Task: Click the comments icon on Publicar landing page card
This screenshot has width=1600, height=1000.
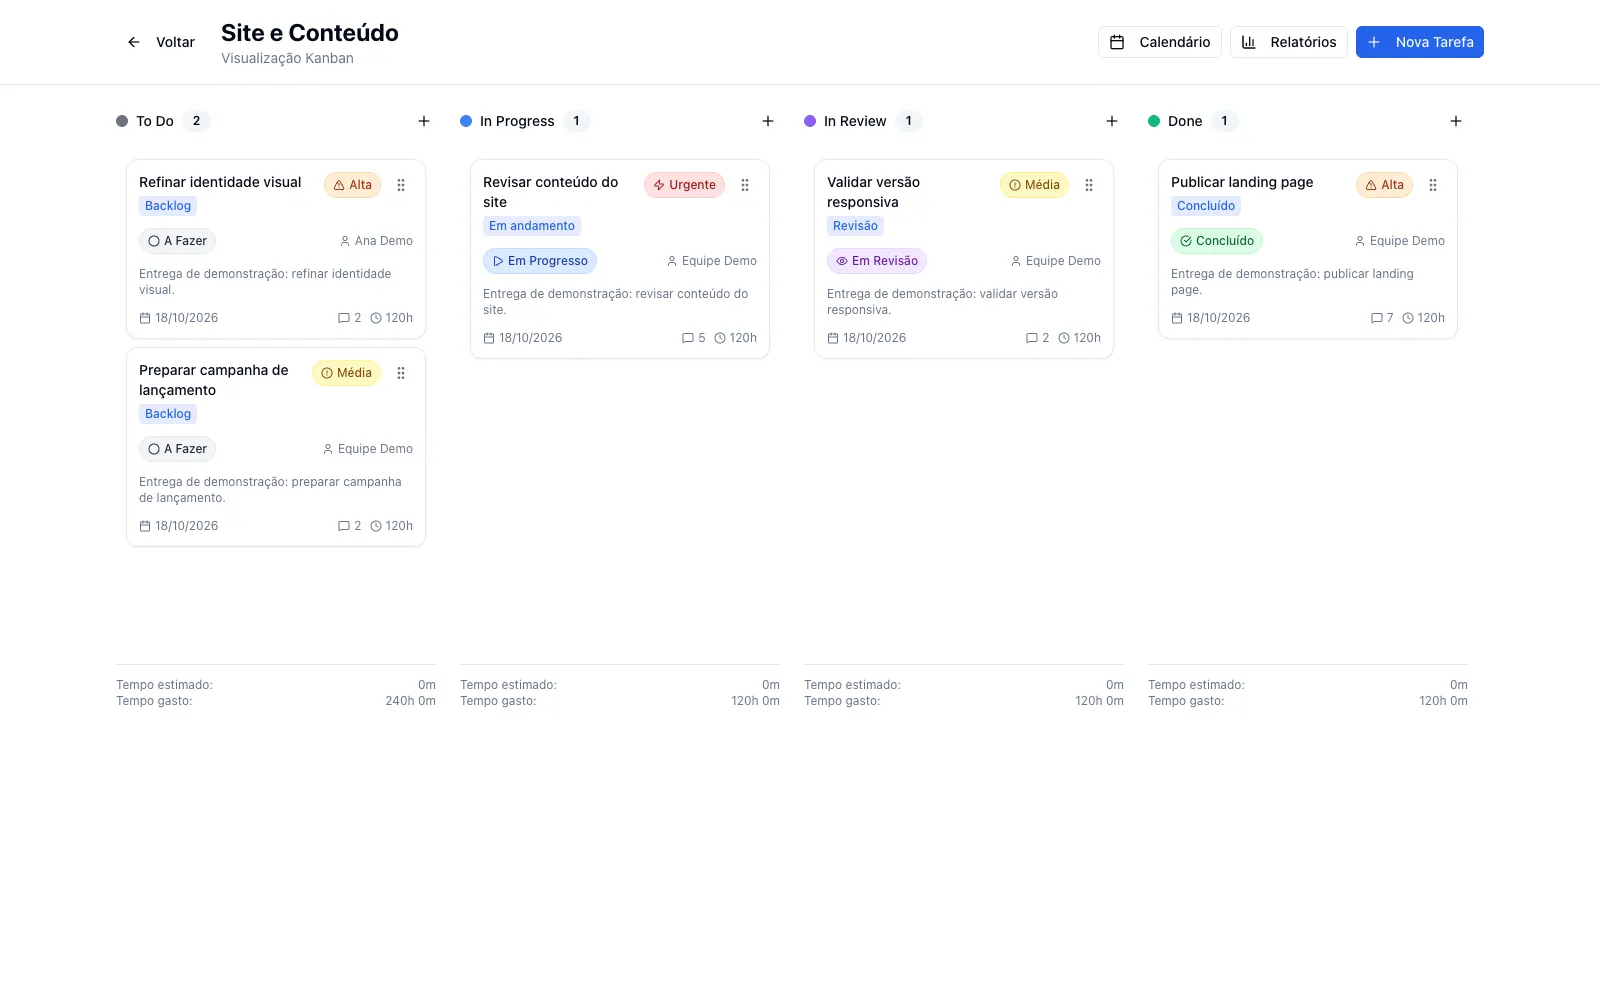Action: (1376, 318)
